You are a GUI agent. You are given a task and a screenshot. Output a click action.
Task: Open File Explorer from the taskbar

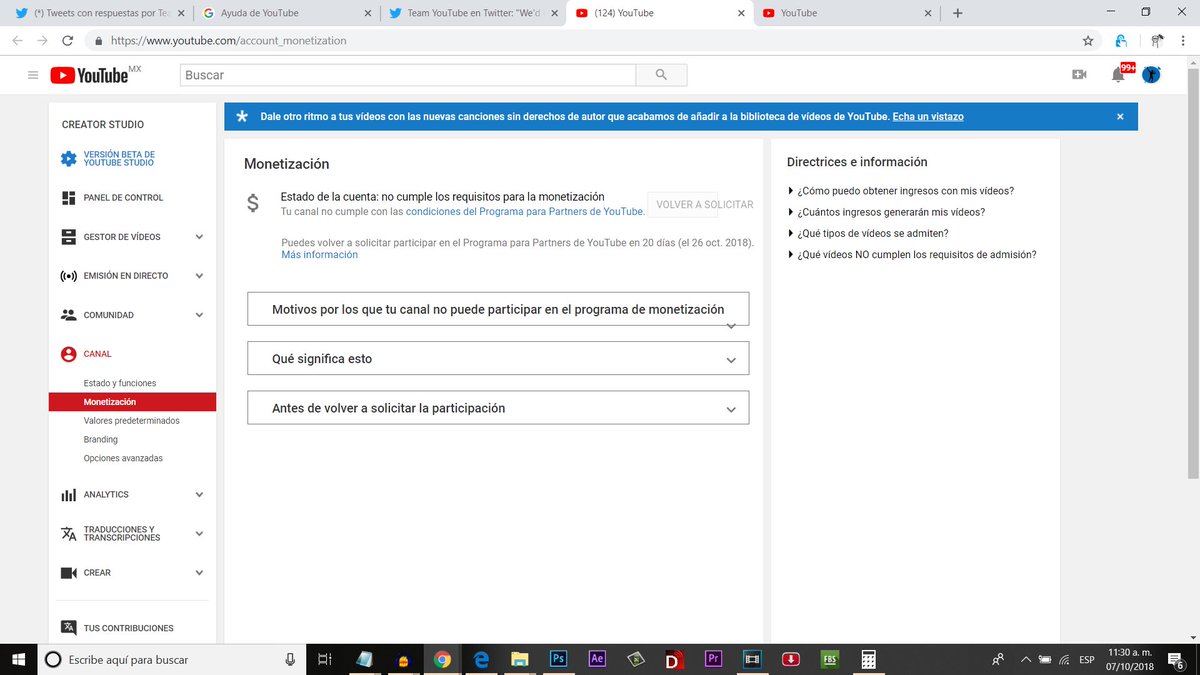coord(520,659)
